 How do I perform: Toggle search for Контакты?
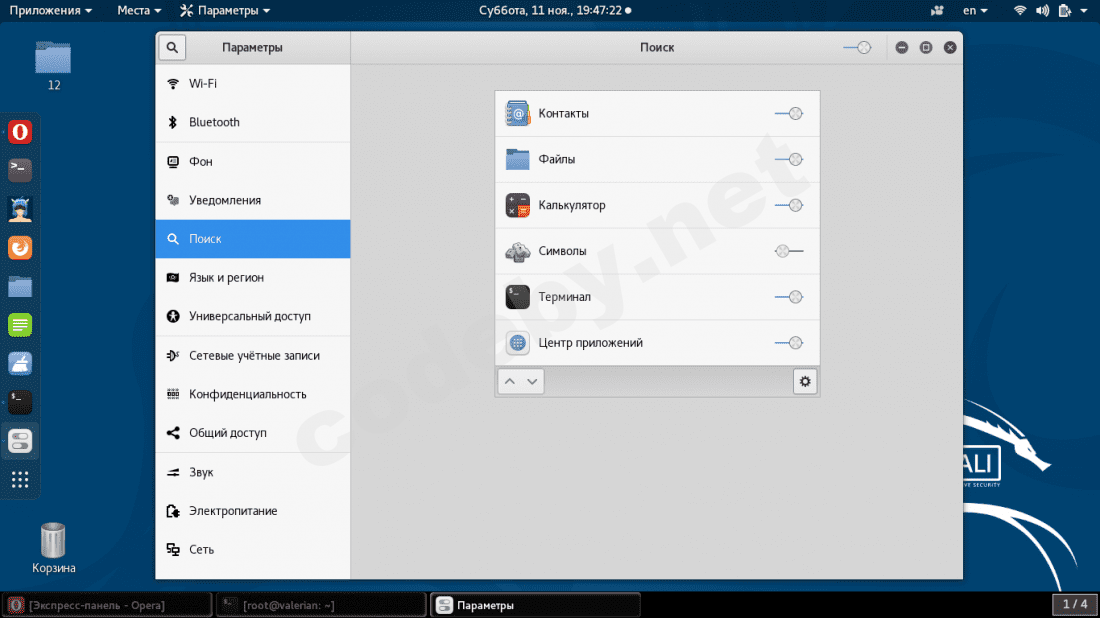(789, 114)
